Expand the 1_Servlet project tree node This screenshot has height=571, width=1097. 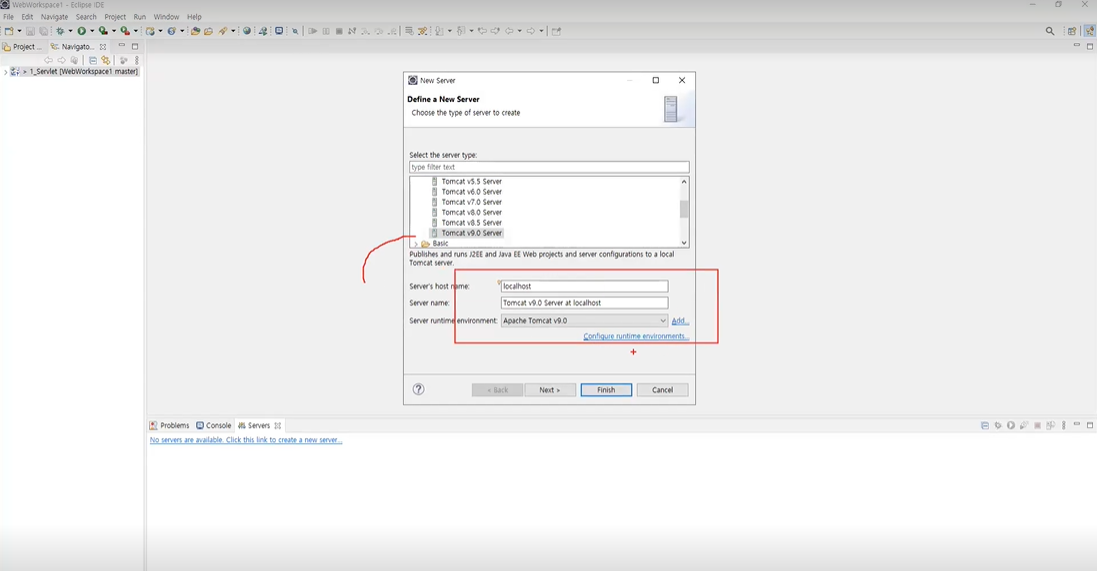pyautogui.click(x=6, y=71)
